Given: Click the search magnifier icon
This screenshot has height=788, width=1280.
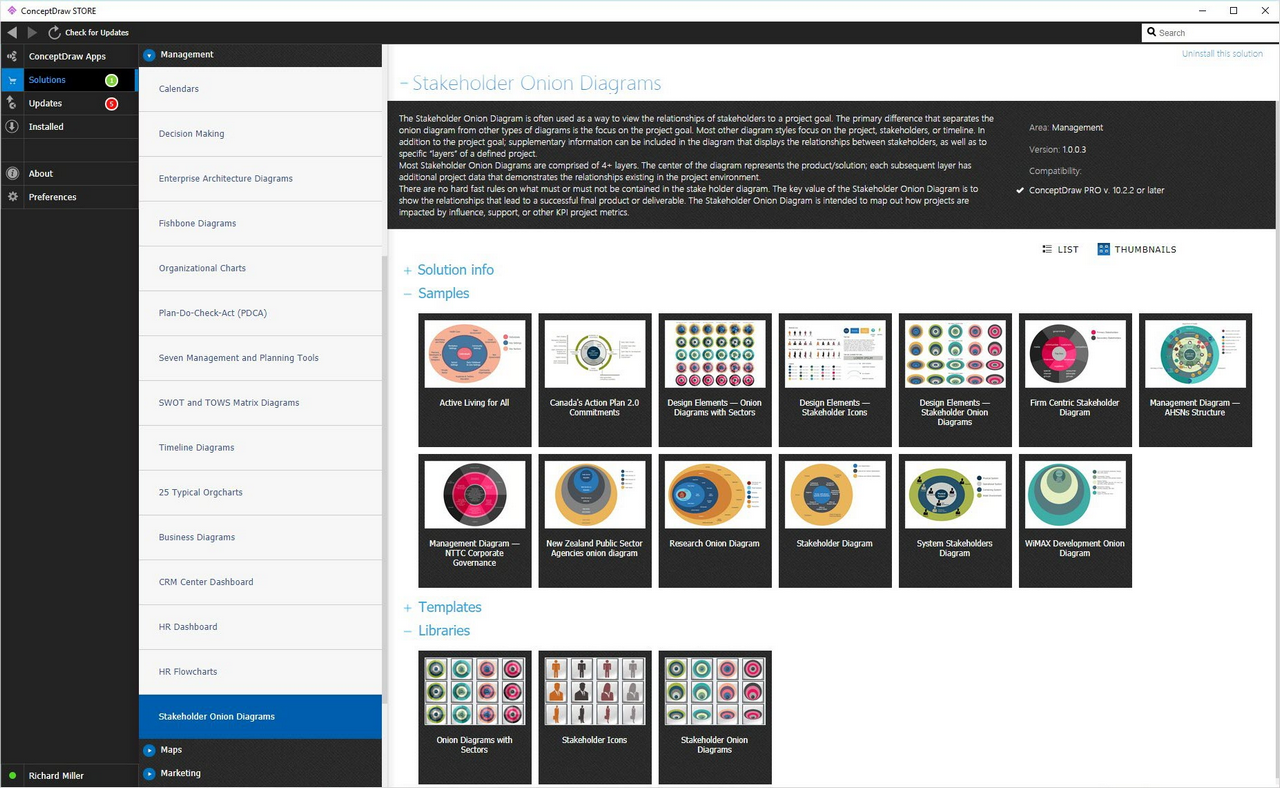Looking at the screenshot, I should pos(1152,33).
